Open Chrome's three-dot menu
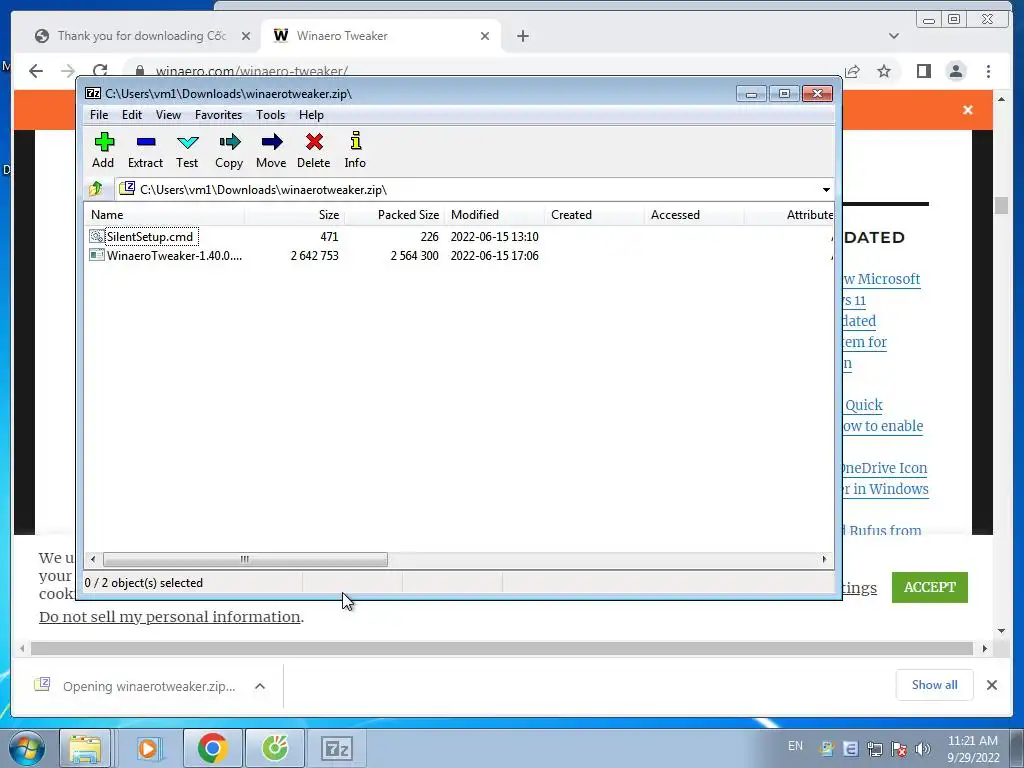Viewport: 1024px width, 768px height. point(988,71)
